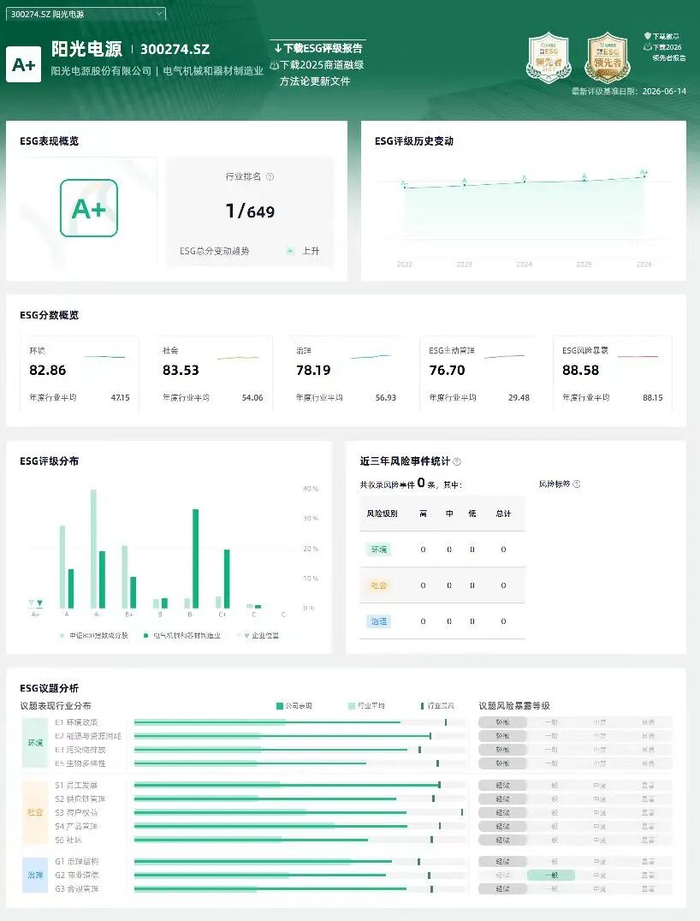
Task: Click the shield download link above 下载2026
Action: click(662, 36)
